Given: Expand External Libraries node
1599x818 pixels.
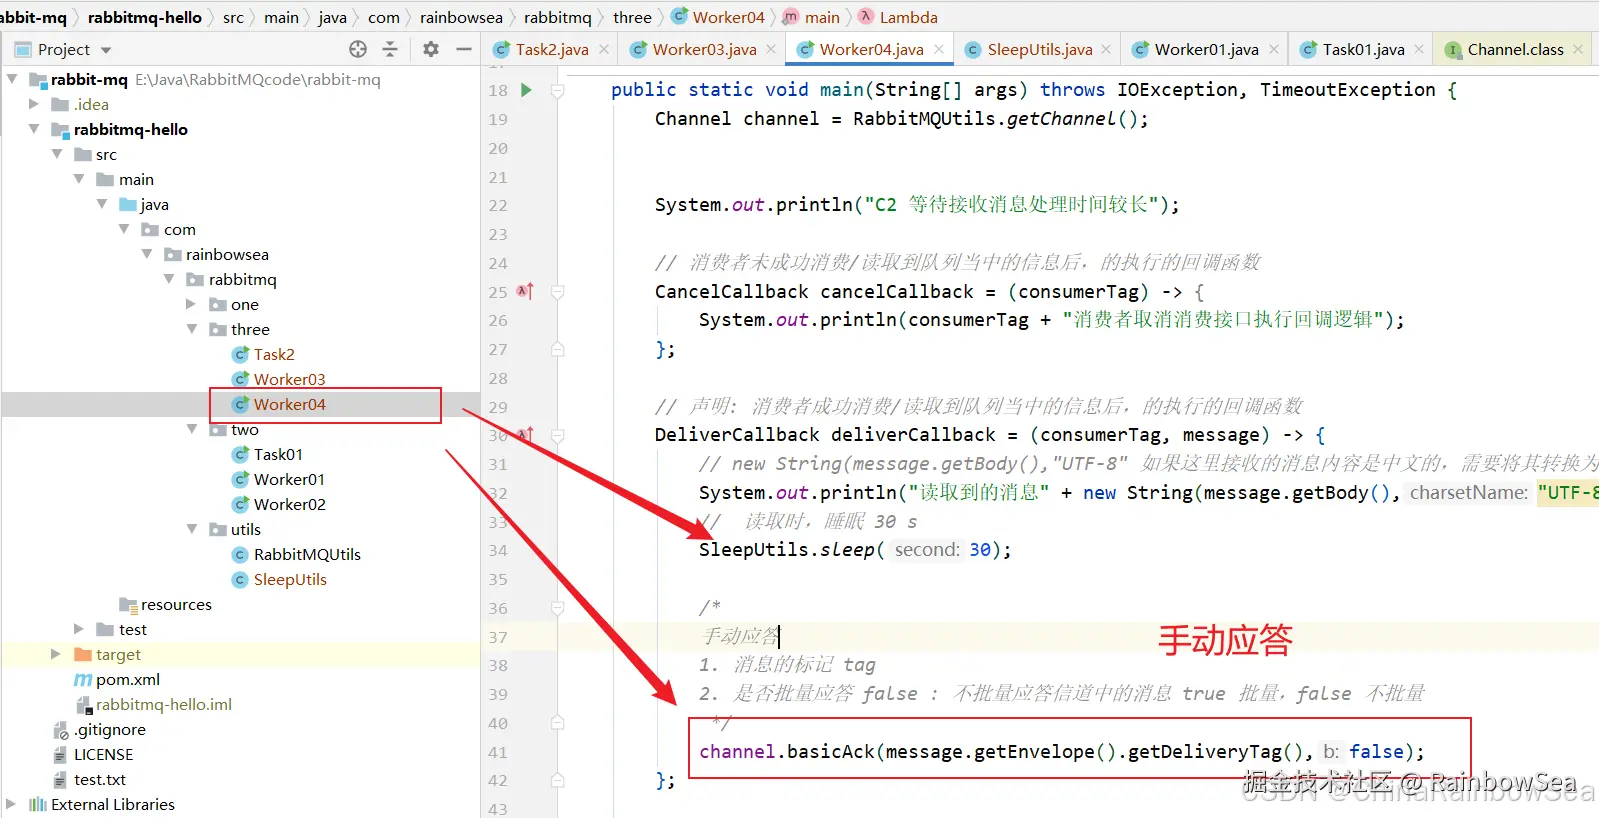Looking at the screenshot, I should (x=11, y=804).
